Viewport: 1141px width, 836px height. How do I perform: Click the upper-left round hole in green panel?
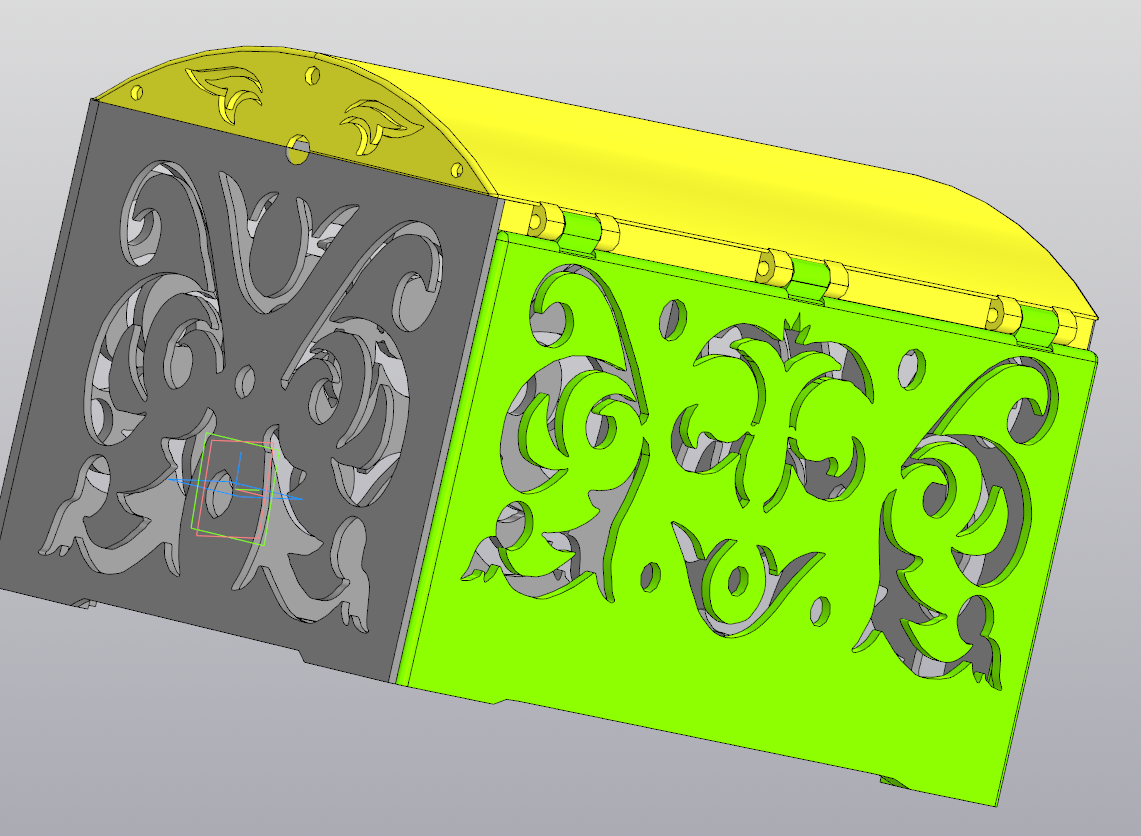coord(672,319)
